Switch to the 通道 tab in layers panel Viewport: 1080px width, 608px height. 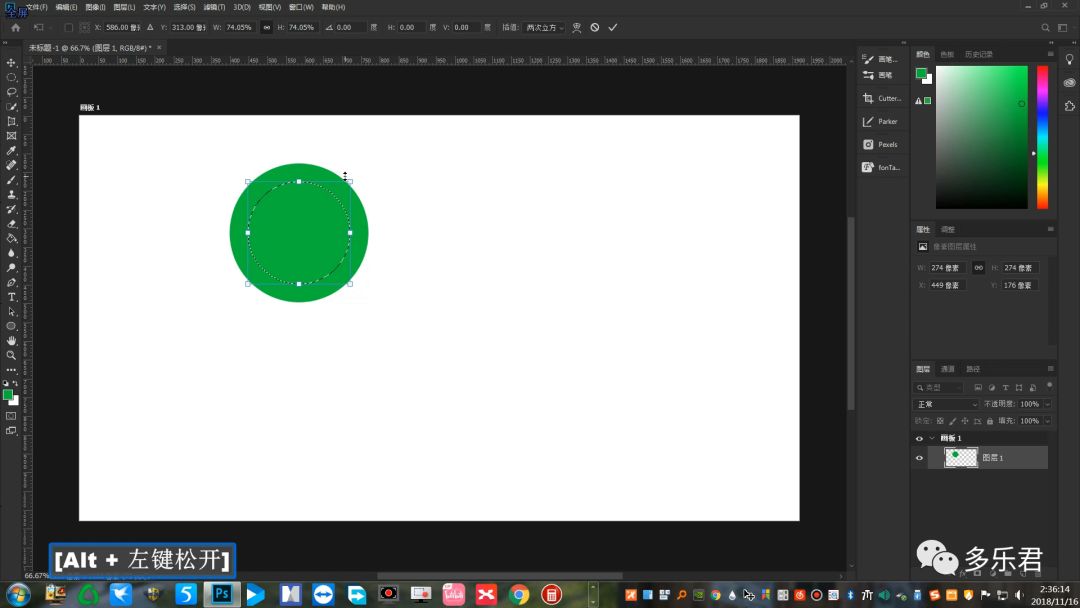tap(948, 369)
